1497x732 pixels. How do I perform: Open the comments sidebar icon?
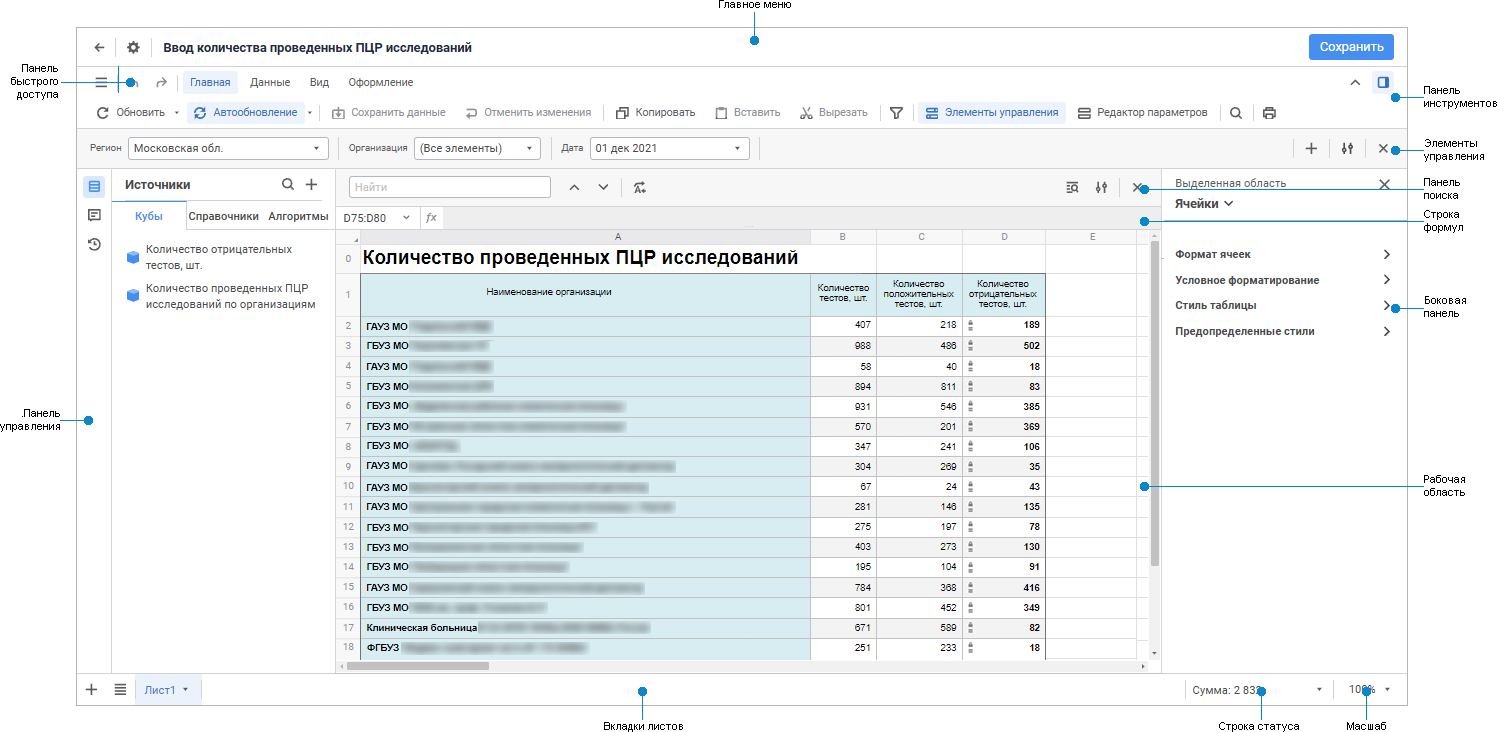tap(94, 215)
